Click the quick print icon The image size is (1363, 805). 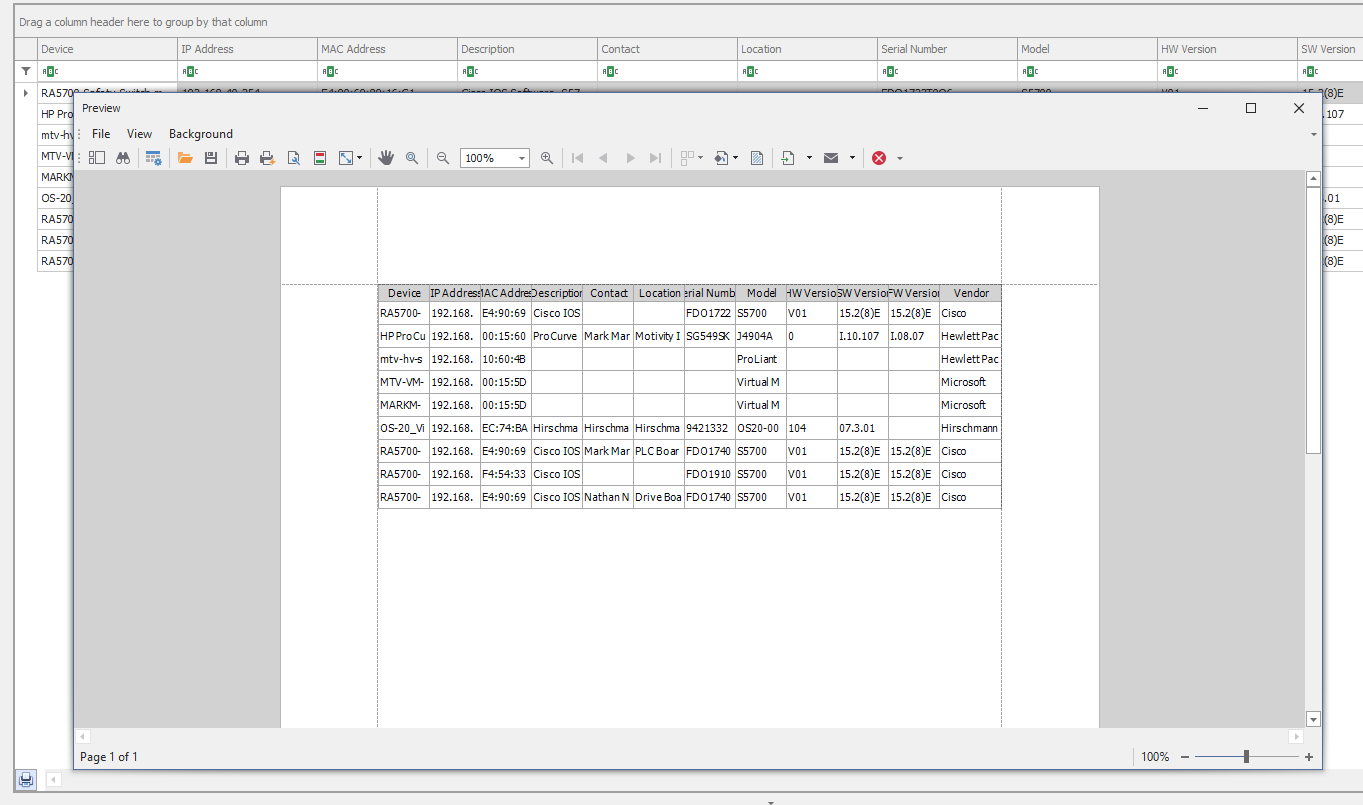tap(267, 158)
